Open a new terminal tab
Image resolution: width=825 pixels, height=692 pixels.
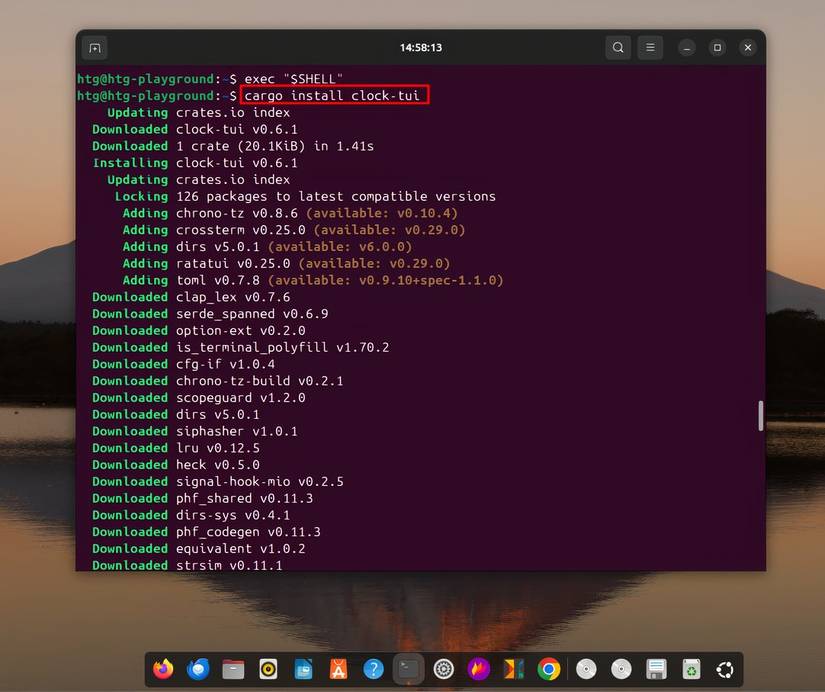coord(95,48)
